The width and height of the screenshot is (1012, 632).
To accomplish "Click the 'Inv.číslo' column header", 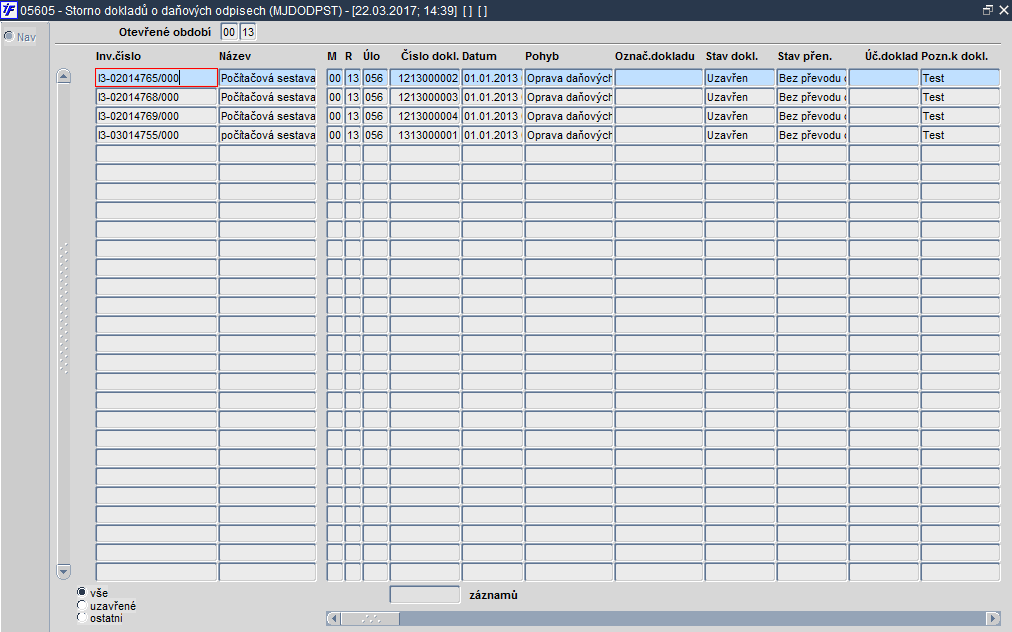I will pyautogui.click(x=118, y=56).
